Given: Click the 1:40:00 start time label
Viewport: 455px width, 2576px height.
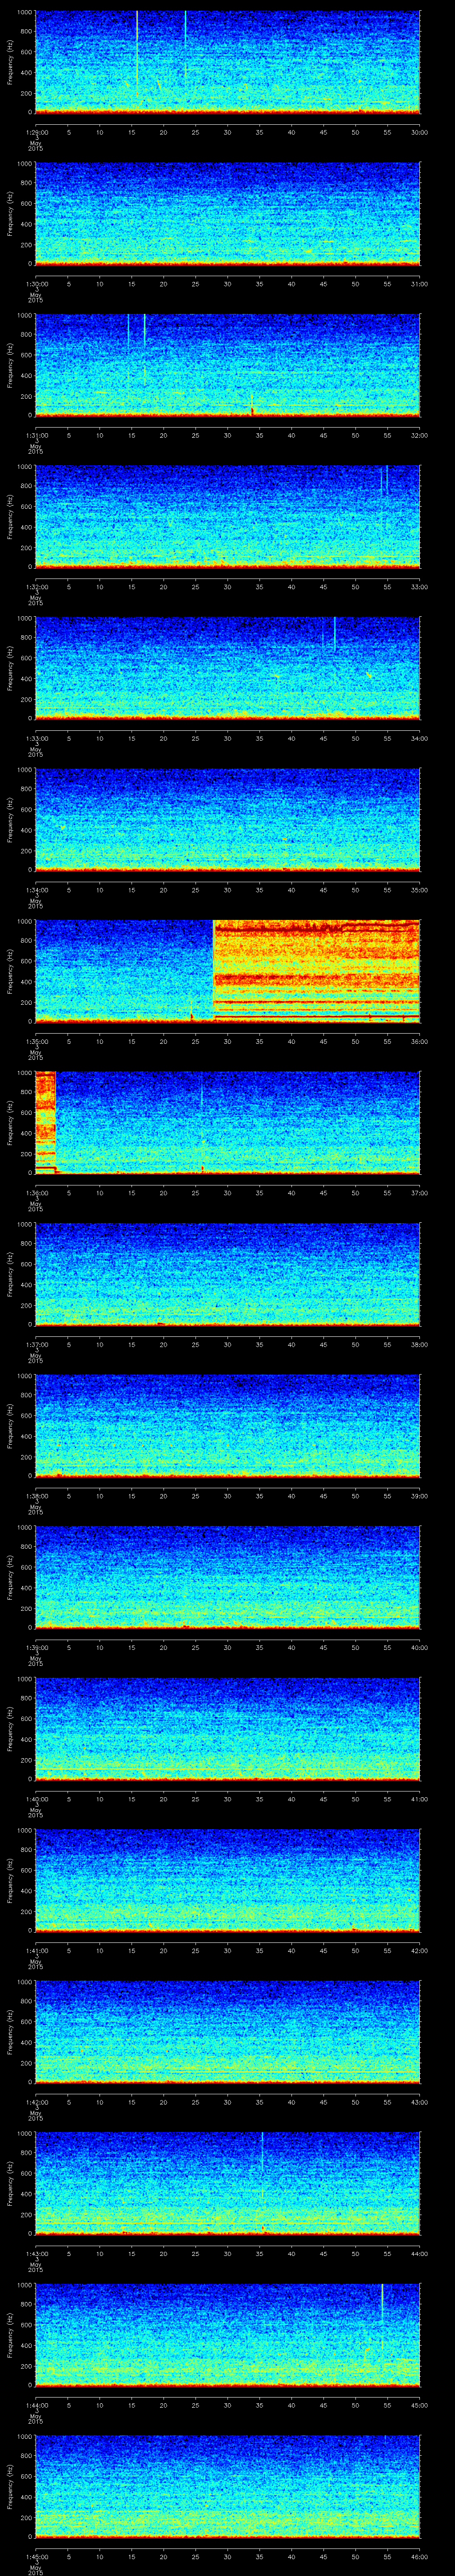Looking at the screenshot, I should 36,1799.
